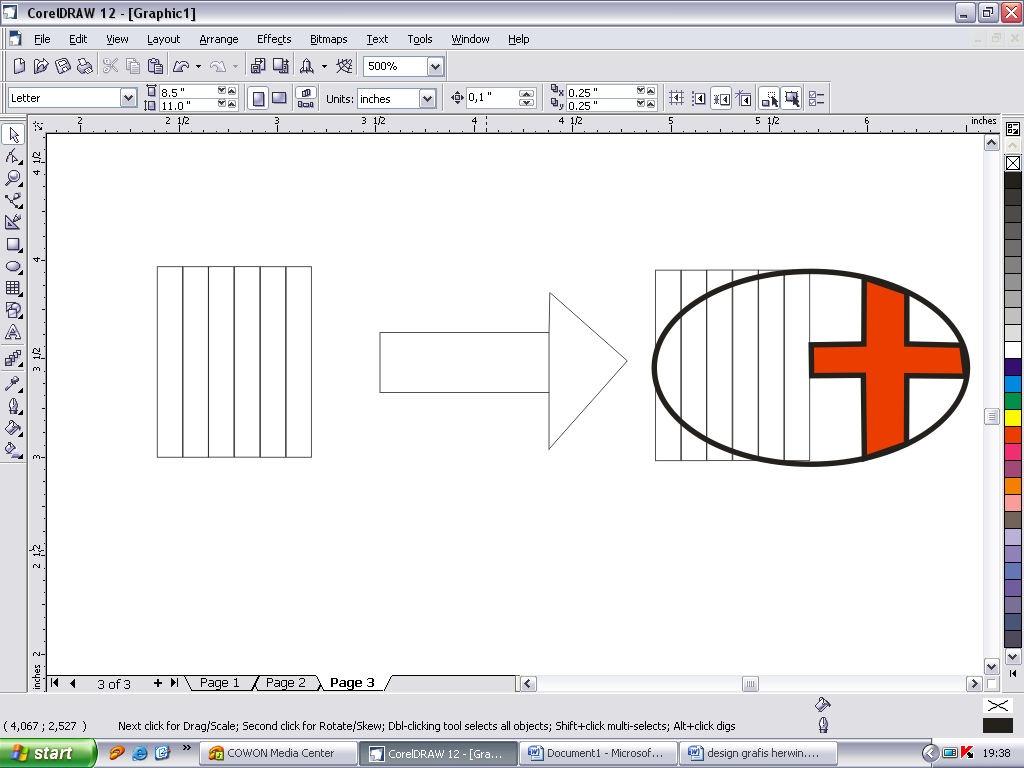Select the Smart Drawing tool
The image size is (1024, 768).
(13, 222)
